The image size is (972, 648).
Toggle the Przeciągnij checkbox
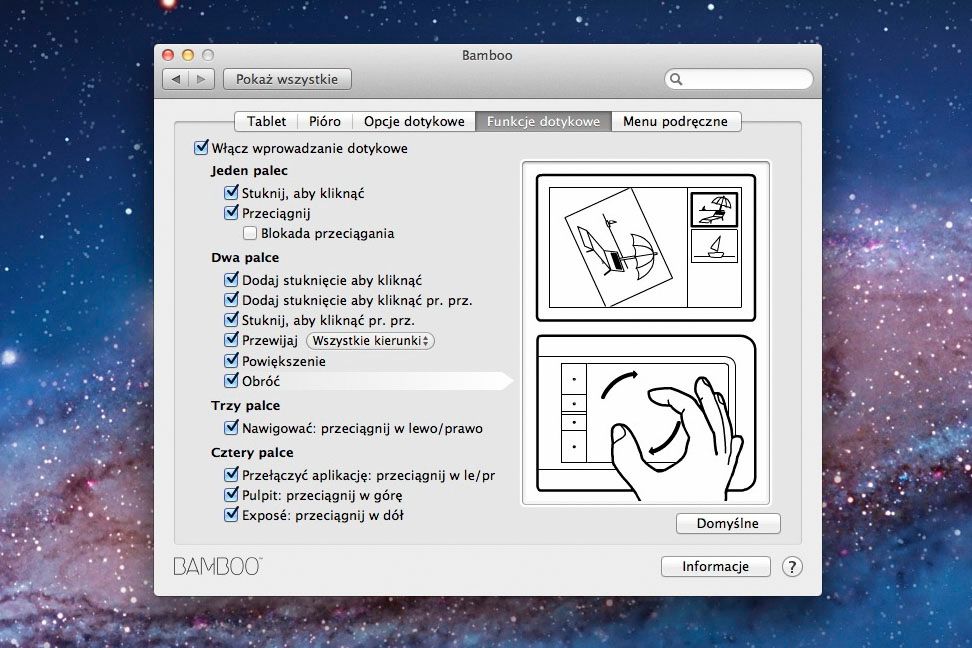(x=231, y=213)
